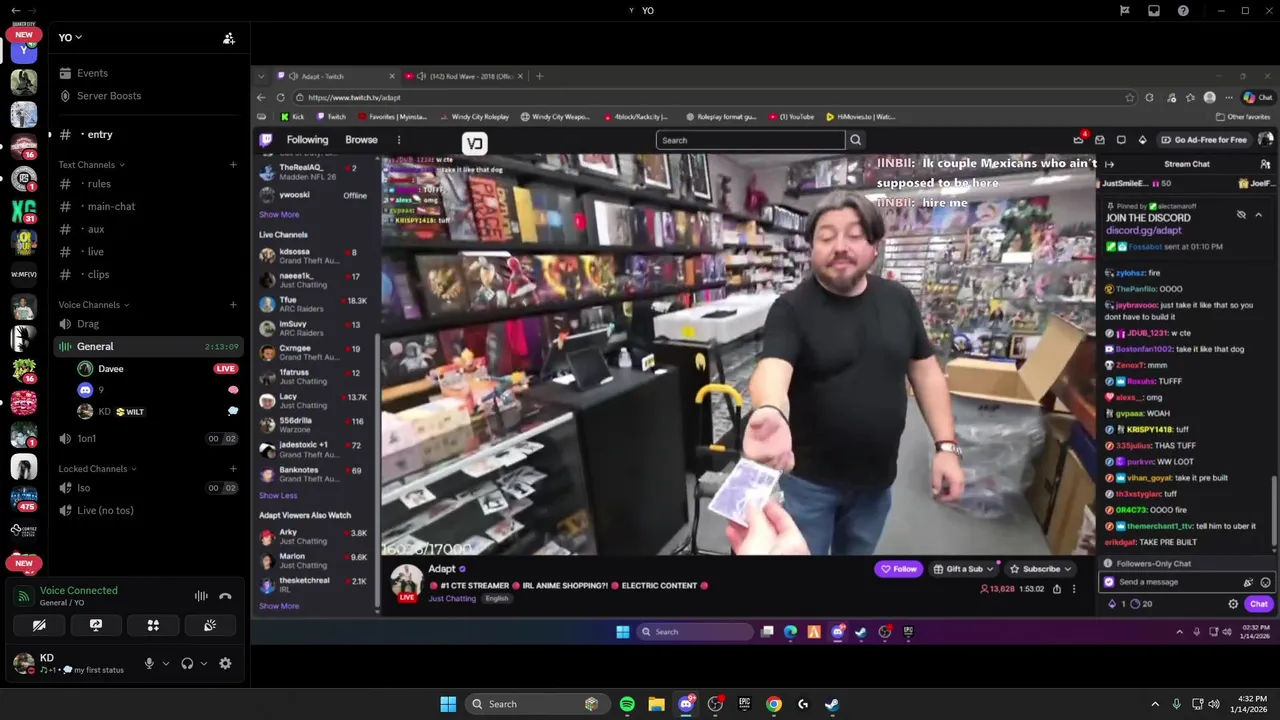Show hidden system tray icons chevron

tap(1155, 704)
